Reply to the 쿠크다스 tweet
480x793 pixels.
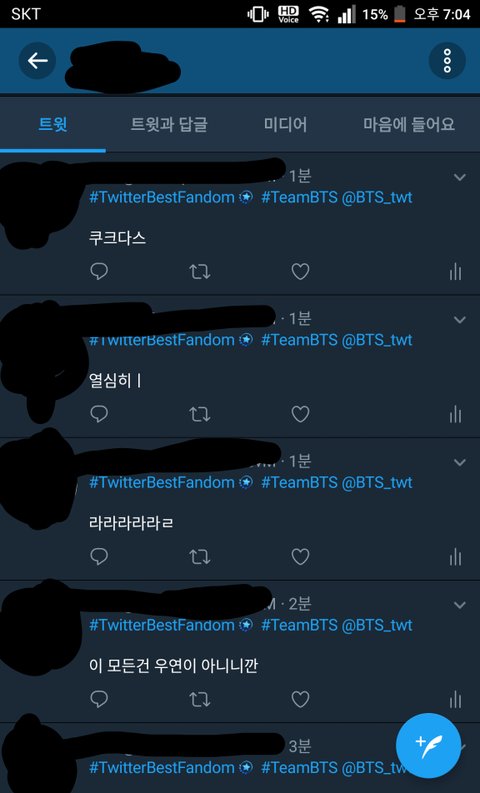coord(99,272)
